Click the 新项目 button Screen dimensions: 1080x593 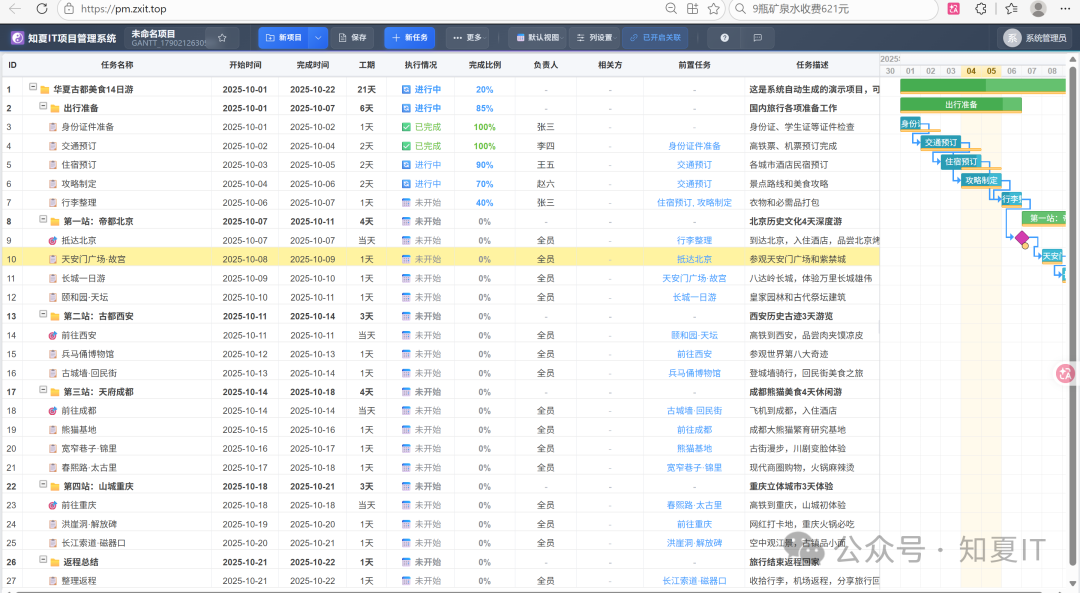tap(284, 38)
